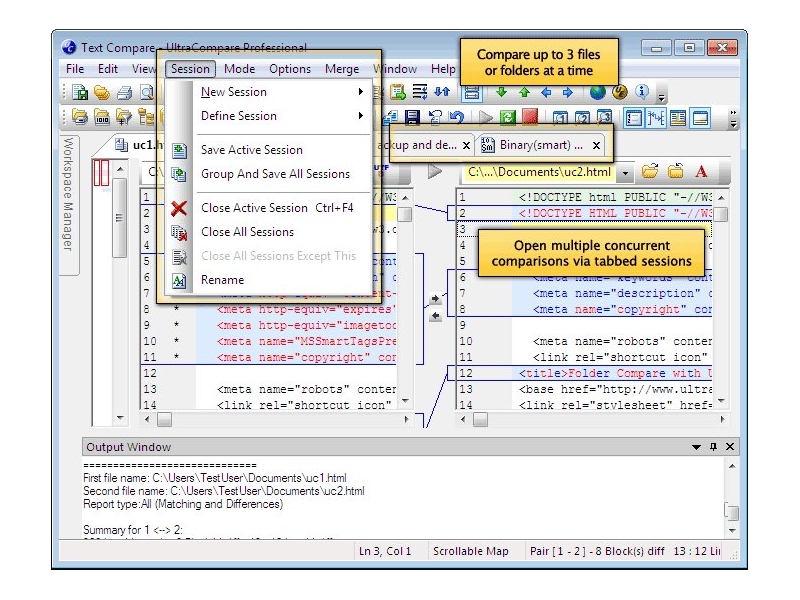Click the document-with-floppy save icon in the top toolbar
The height and width of the screenshot is (600, 800).
80,92
